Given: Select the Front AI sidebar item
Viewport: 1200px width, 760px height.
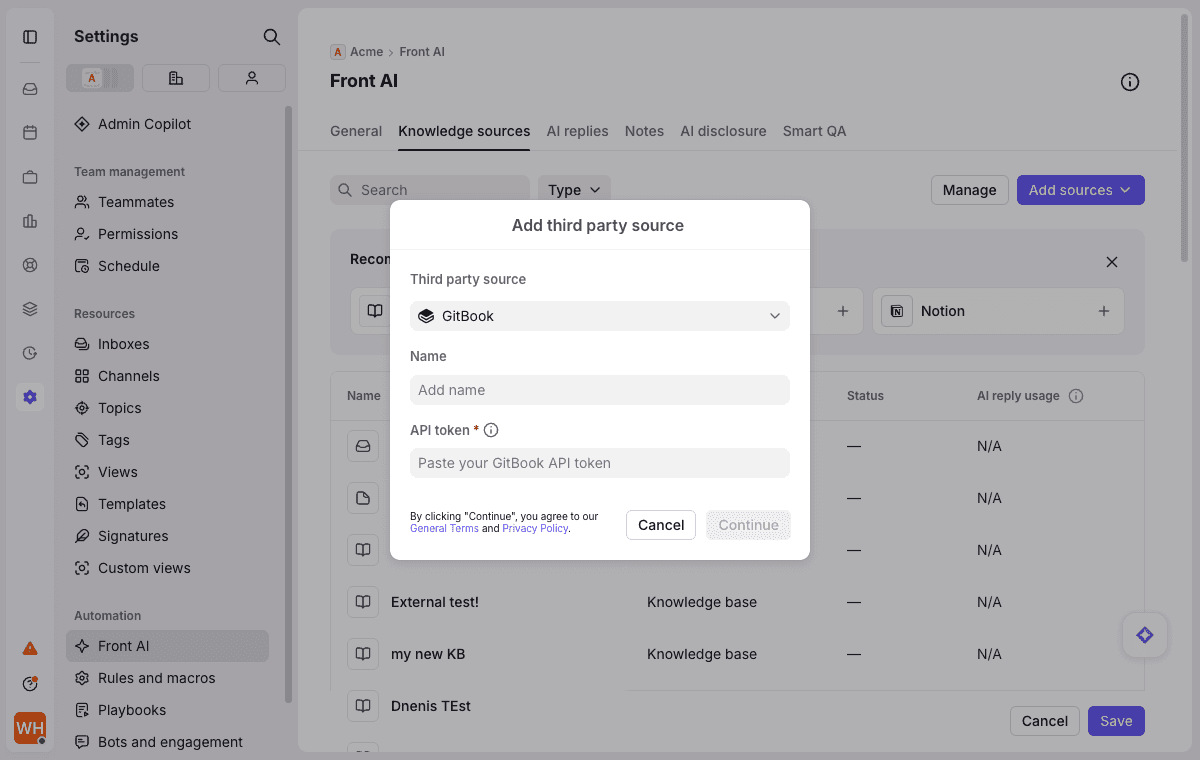Looking at the screenshot, I should click(167, 646).
